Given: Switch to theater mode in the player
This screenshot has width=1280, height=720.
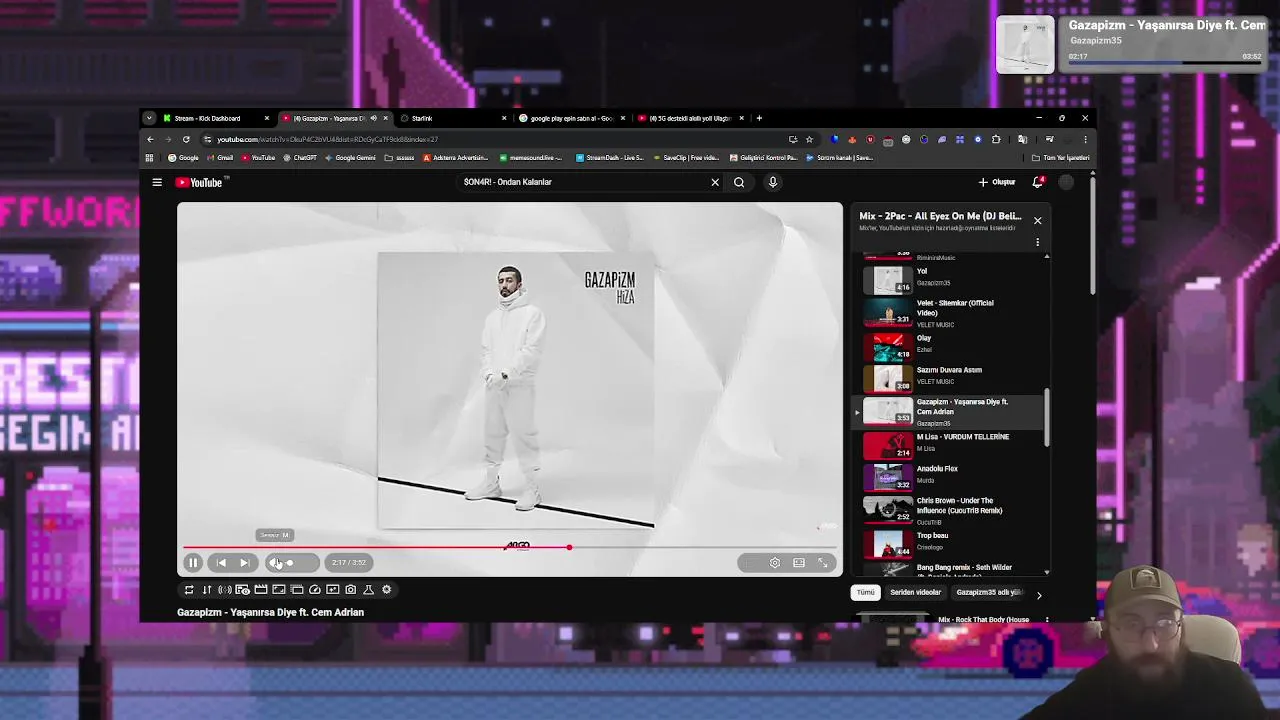Looking at the screenshot, I should pyautogui.click(x=799, y=563).
